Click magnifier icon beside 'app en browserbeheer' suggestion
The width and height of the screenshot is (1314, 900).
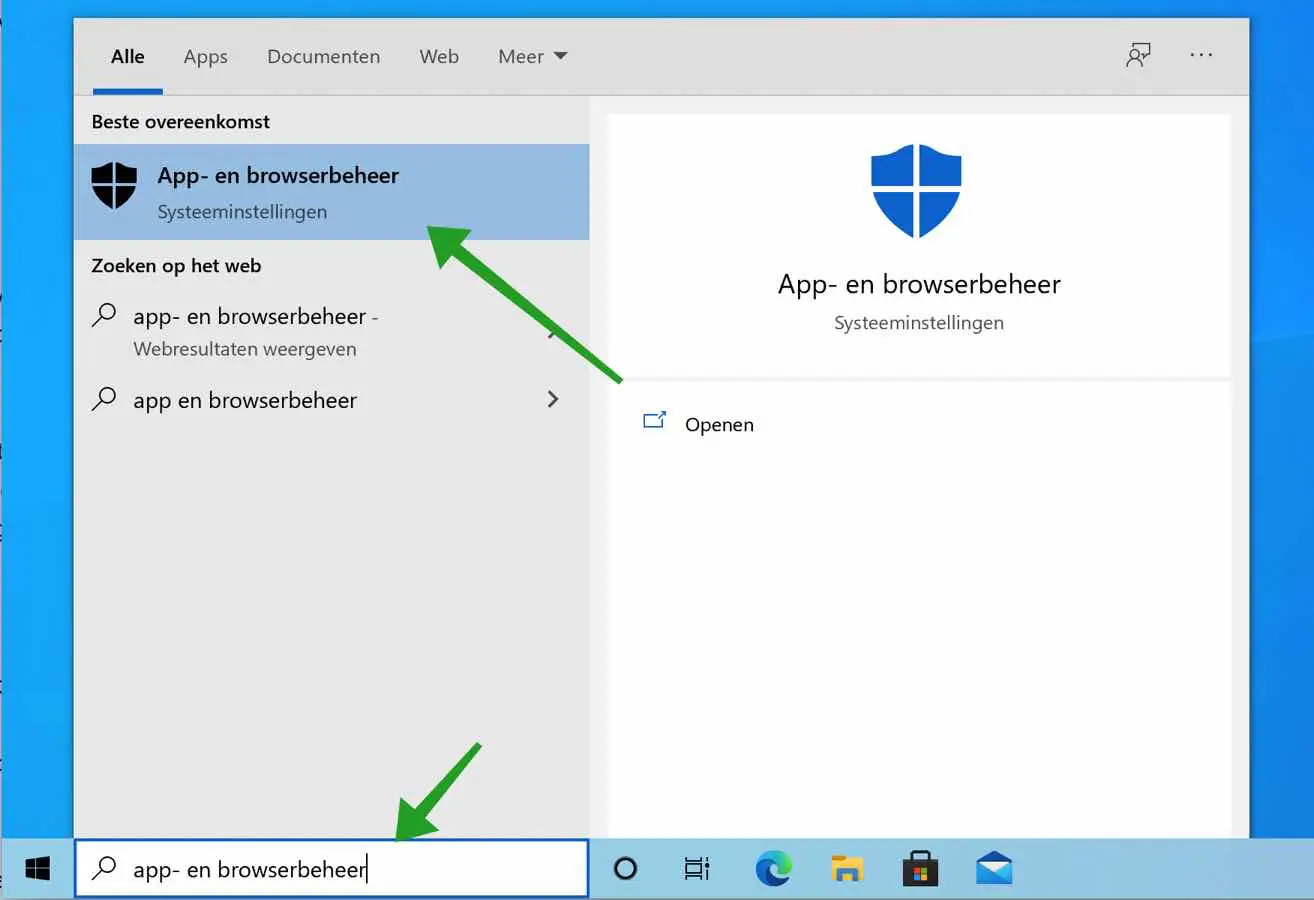coord(104,400)
